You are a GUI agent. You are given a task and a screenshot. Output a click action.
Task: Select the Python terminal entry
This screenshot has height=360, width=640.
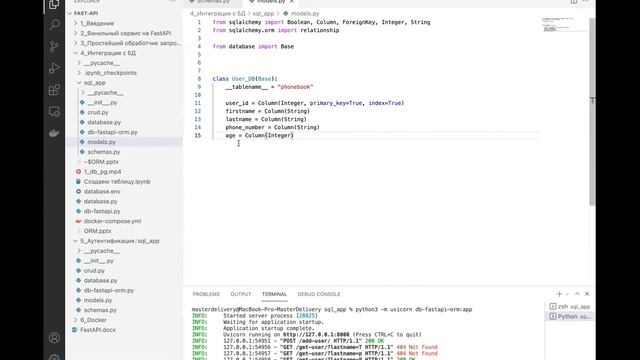[x=570, y=316]
